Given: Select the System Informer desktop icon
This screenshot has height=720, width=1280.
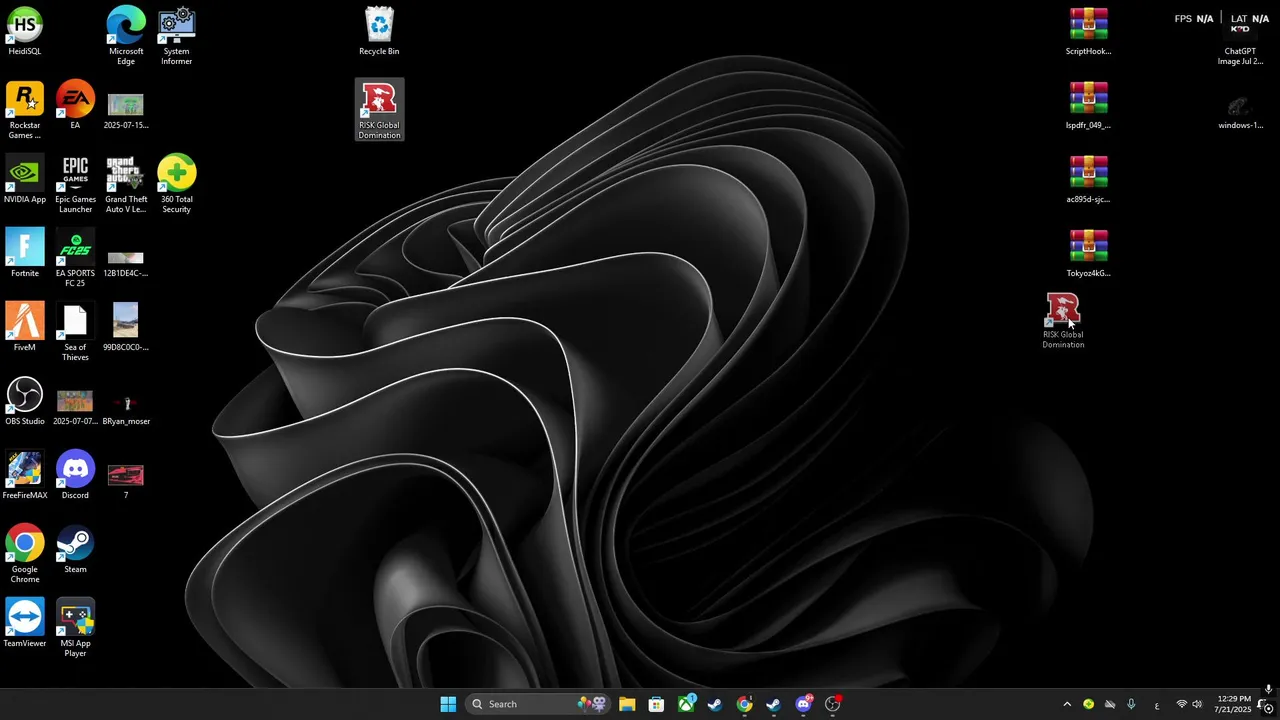Looking at the screenshot, I should [176, 35].
